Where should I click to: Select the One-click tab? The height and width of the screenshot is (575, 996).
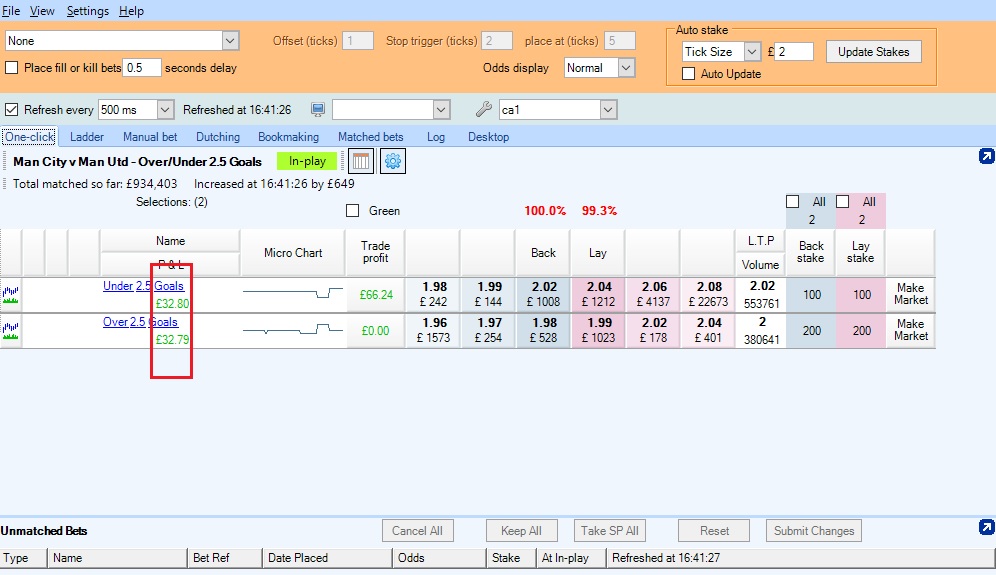tap(29, 137)
